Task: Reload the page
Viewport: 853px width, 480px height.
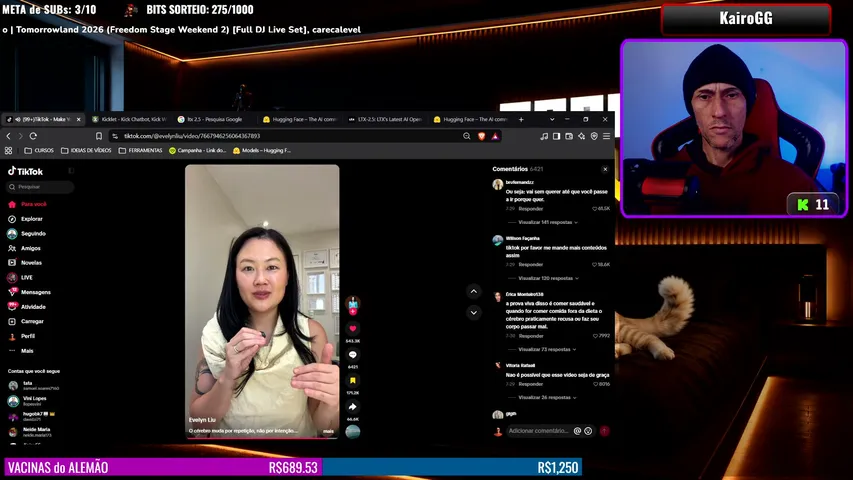Action: (33, 136)
